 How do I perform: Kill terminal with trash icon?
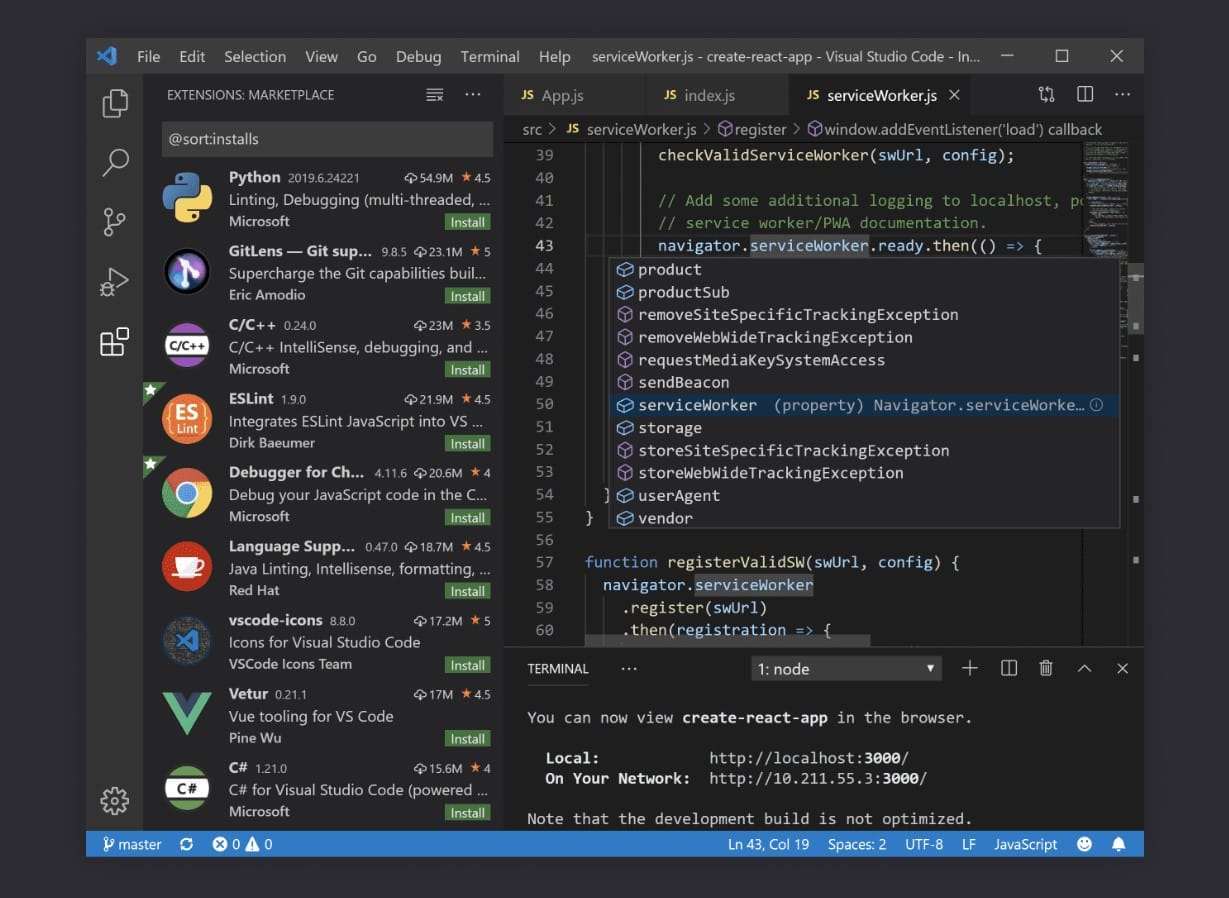[1046, 668]
